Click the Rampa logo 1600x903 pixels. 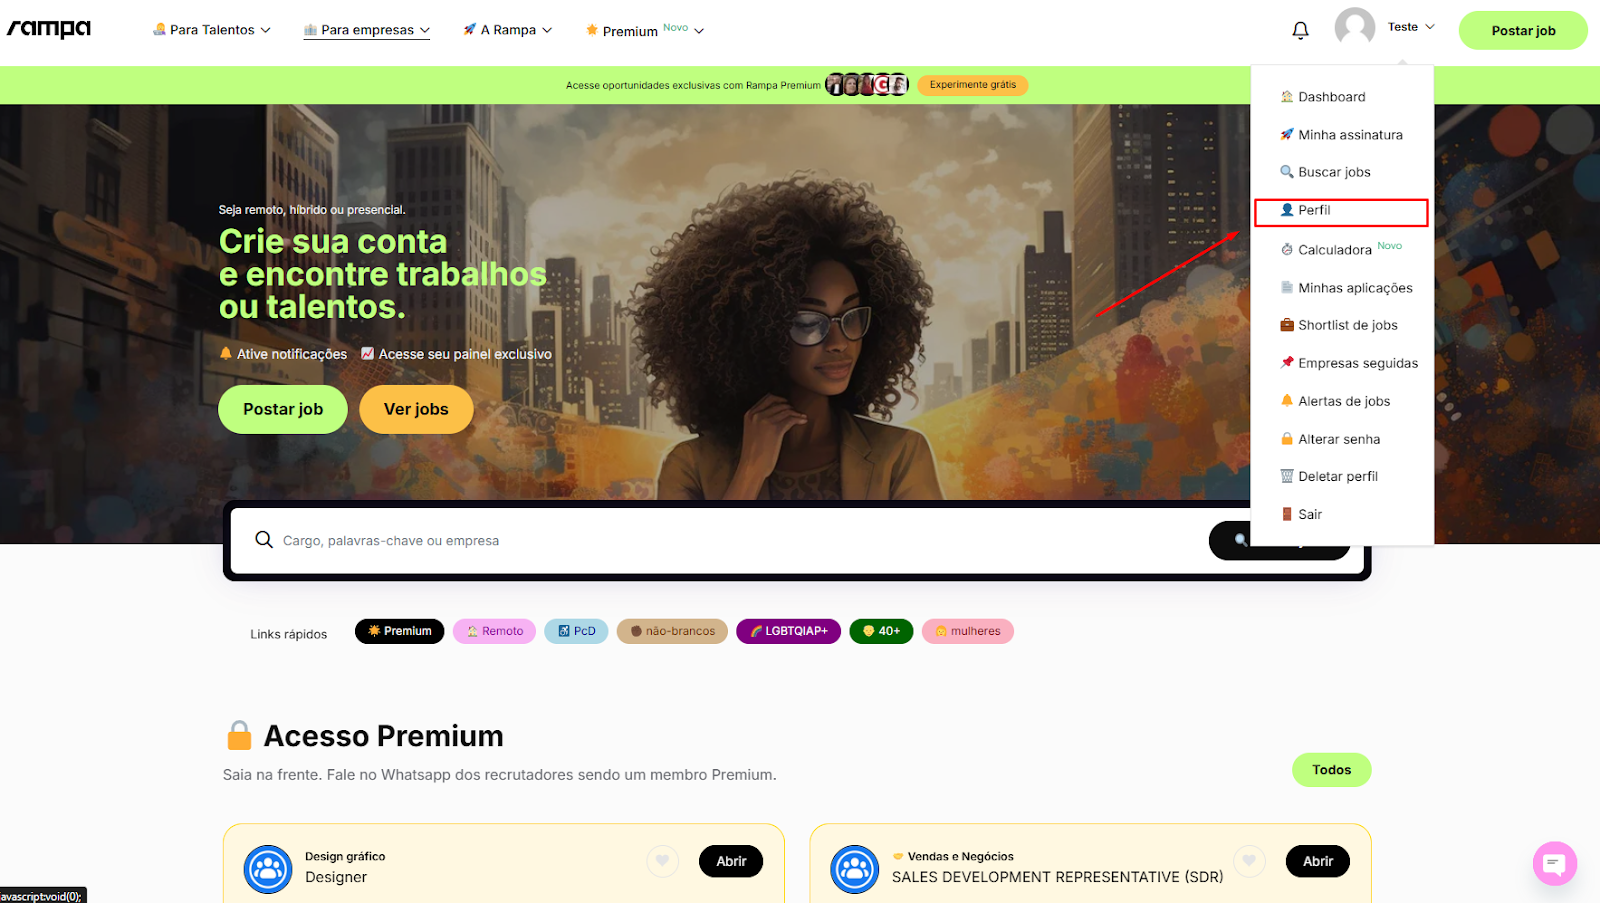(x=49, y=29)
